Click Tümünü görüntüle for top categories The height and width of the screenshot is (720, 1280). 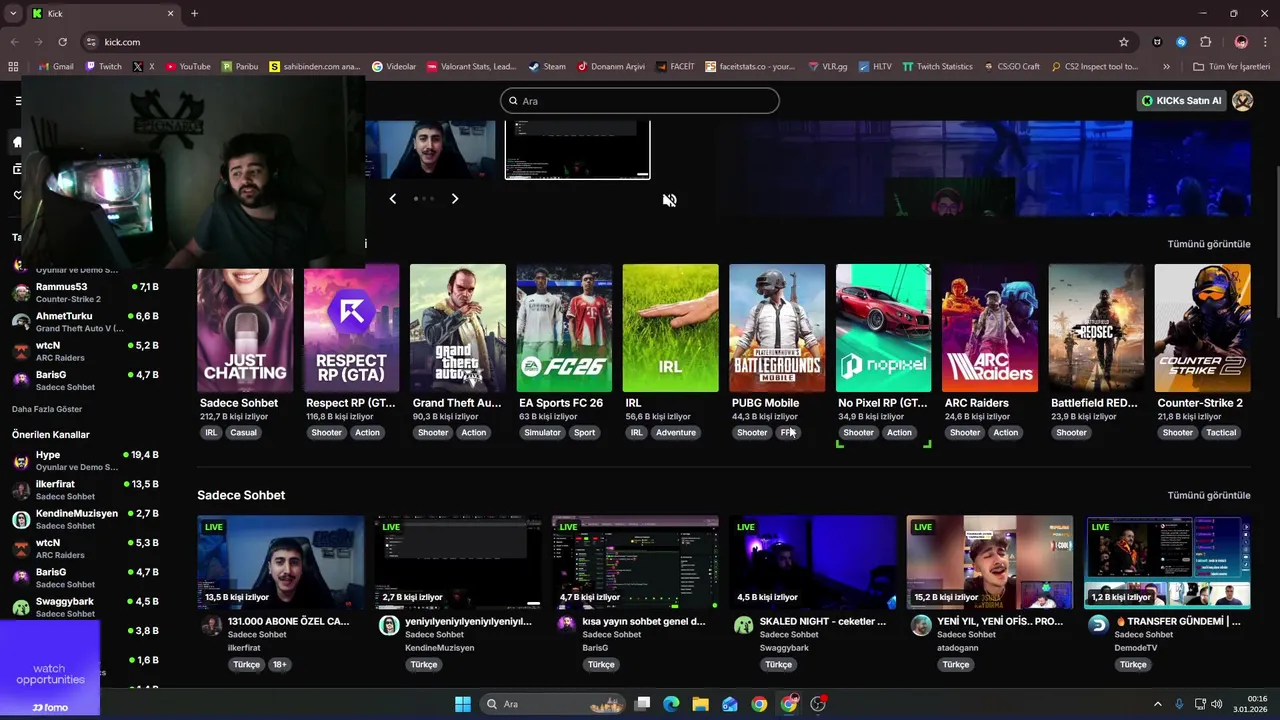click(x=1209, y=244)
